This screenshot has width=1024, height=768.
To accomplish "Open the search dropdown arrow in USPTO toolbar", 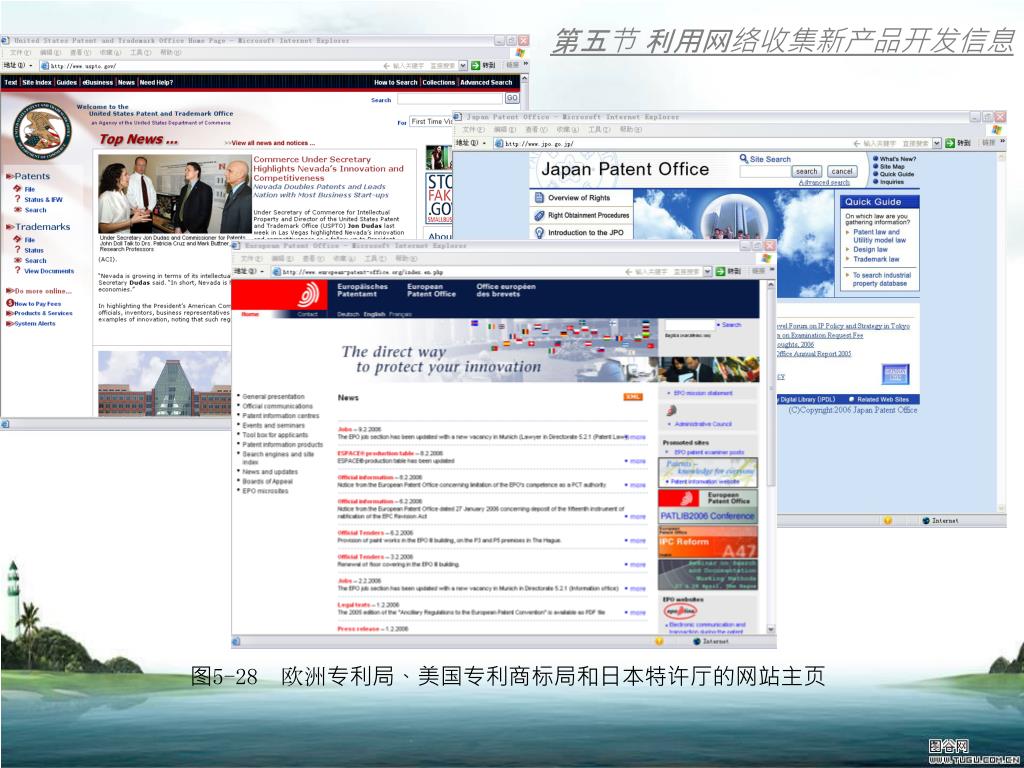I will (x=463, y=65).
